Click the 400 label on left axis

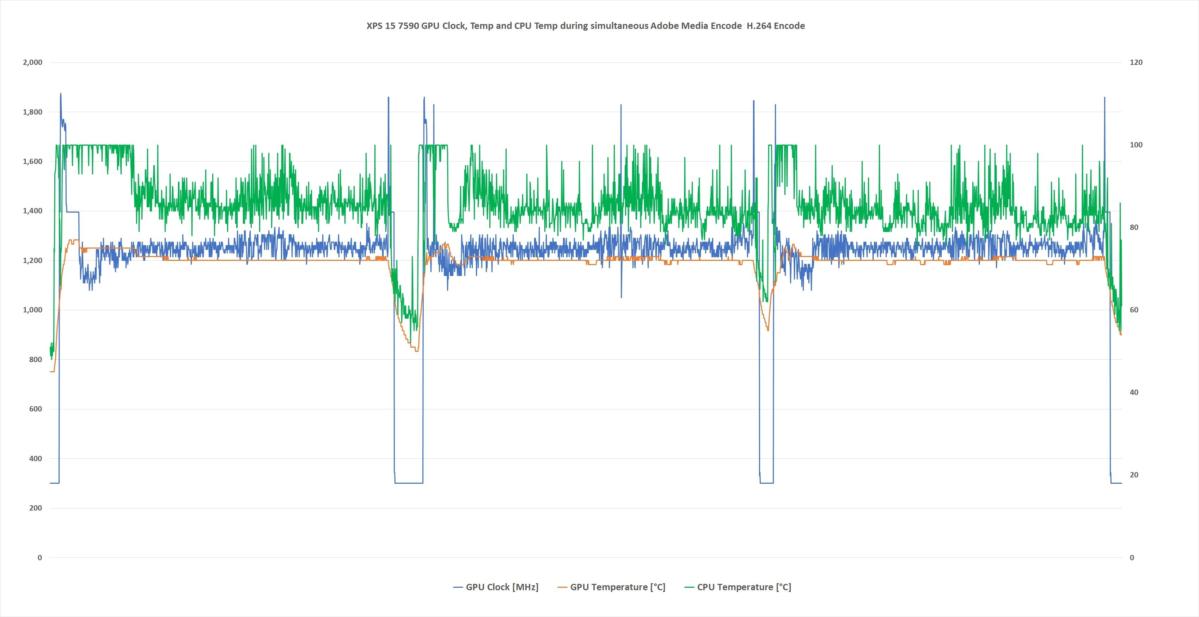(35, 459)
